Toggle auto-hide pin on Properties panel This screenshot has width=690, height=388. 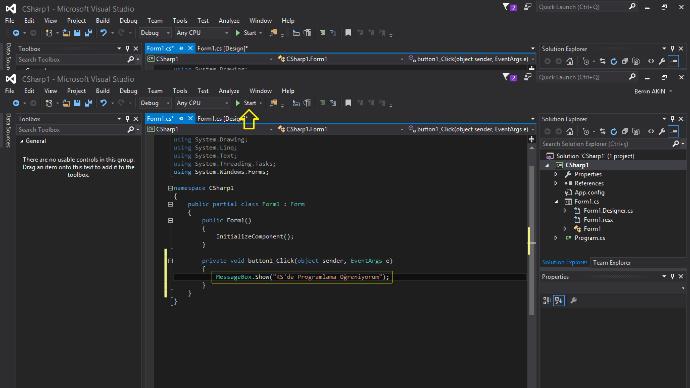tap(672, 277)
